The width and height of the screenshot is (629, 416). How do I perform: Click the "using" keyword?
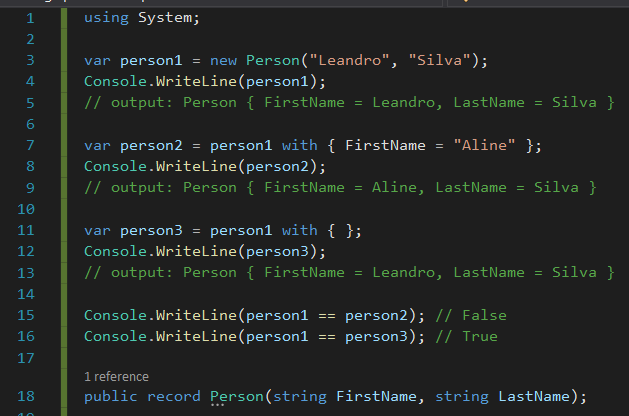tap(104, 17)
